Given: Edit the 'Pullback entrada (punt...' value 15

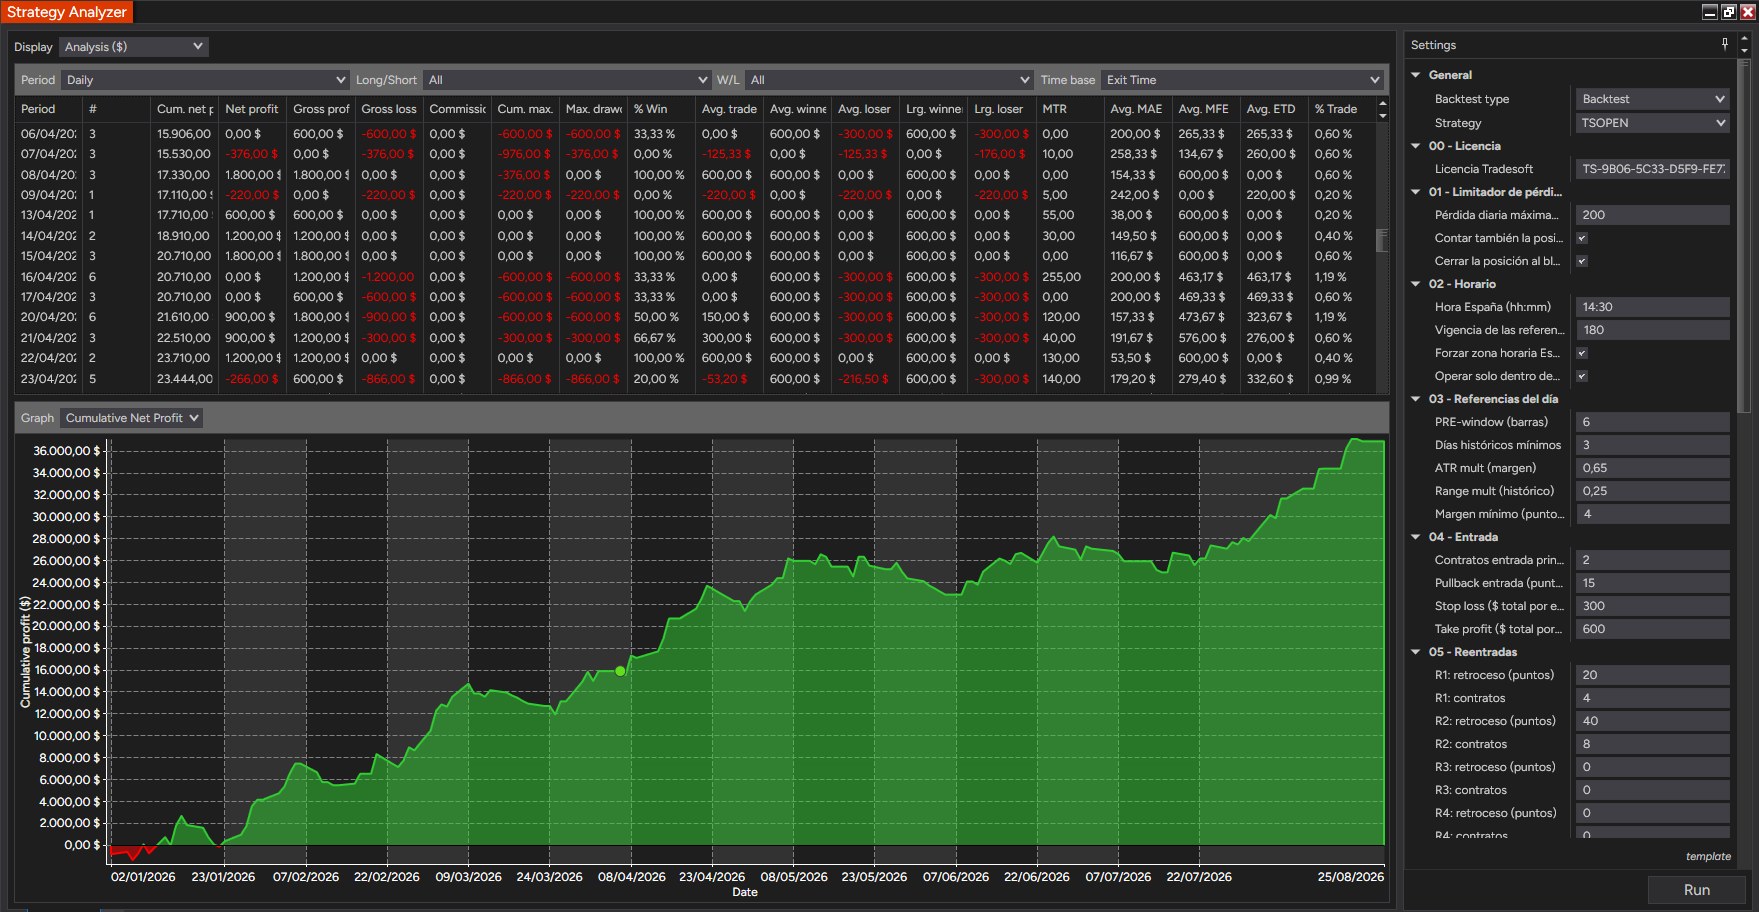Looking at the screenshot, I should (1652, 583).
